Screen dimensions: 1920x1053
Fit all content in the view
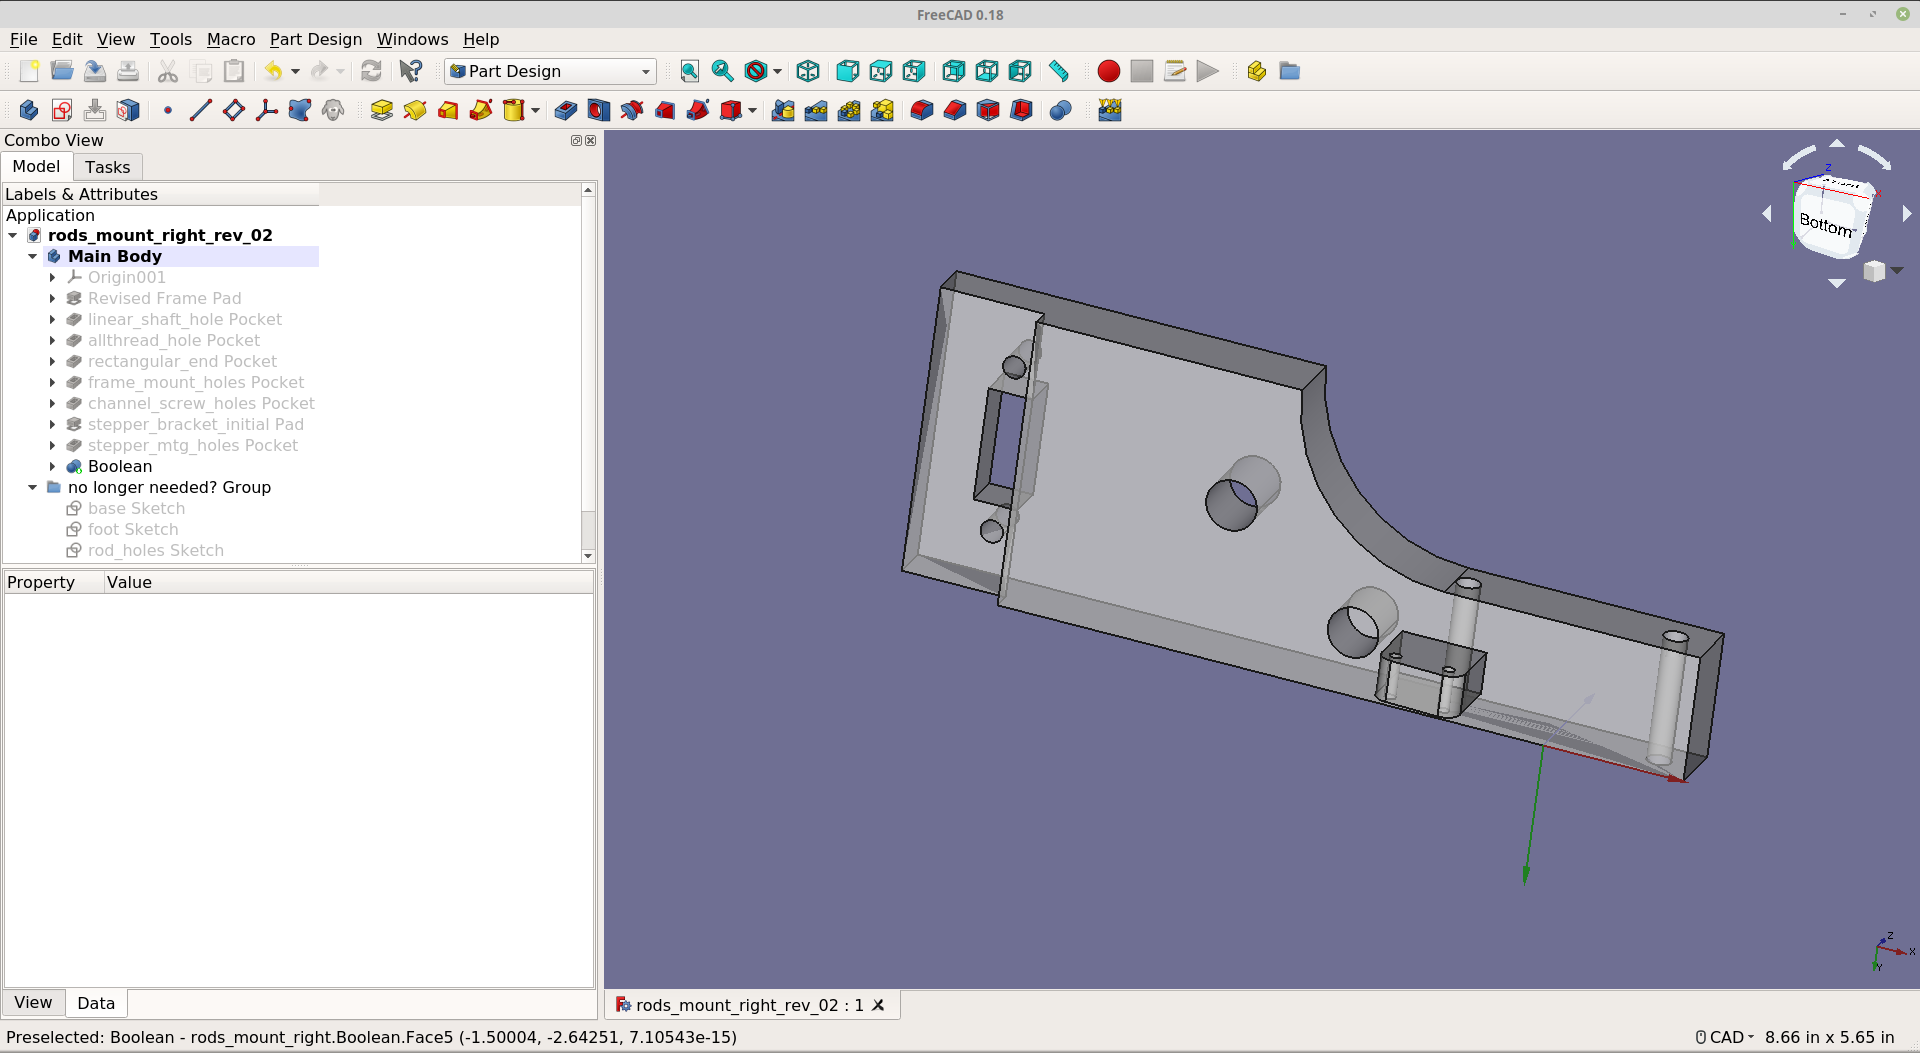pos(690,71)
